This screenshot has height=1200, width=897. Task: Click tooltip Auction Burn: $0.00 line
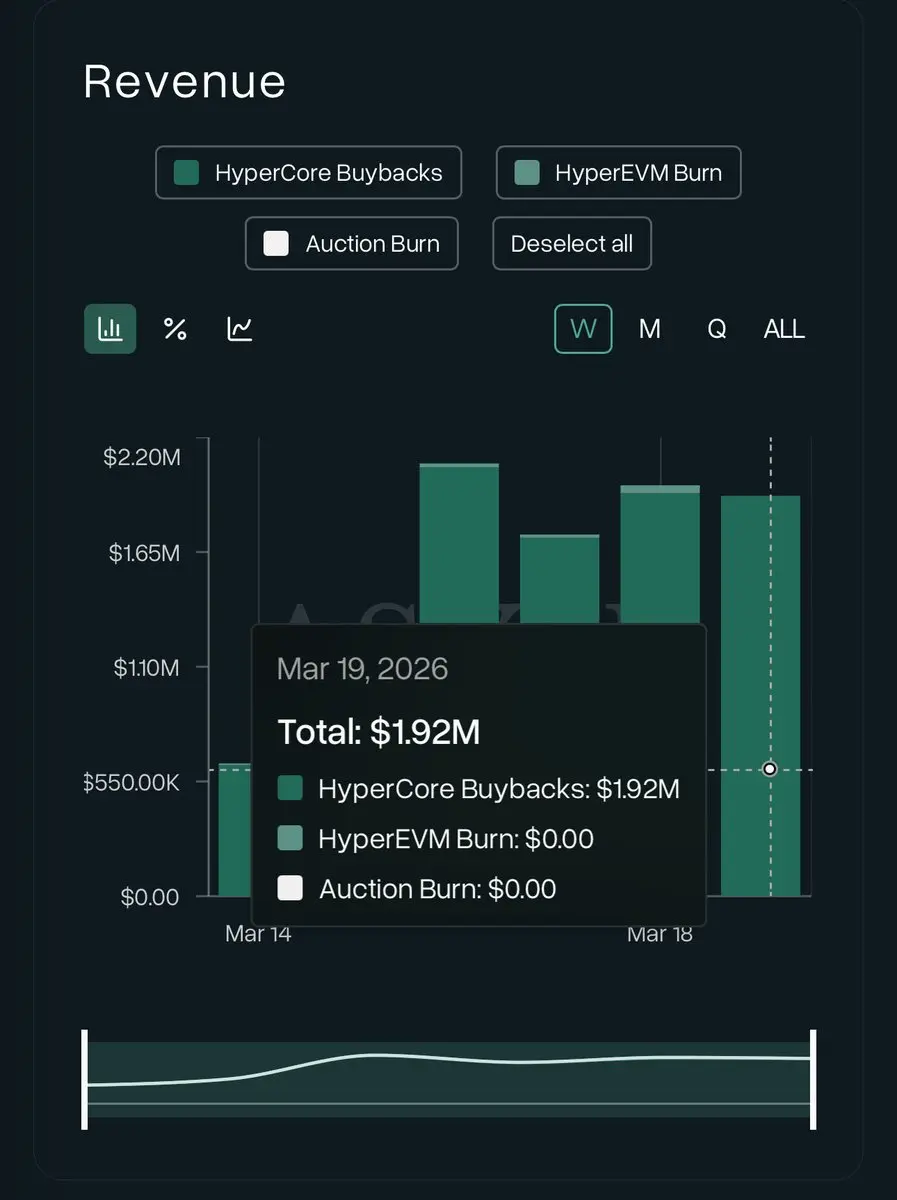point(417,889)
